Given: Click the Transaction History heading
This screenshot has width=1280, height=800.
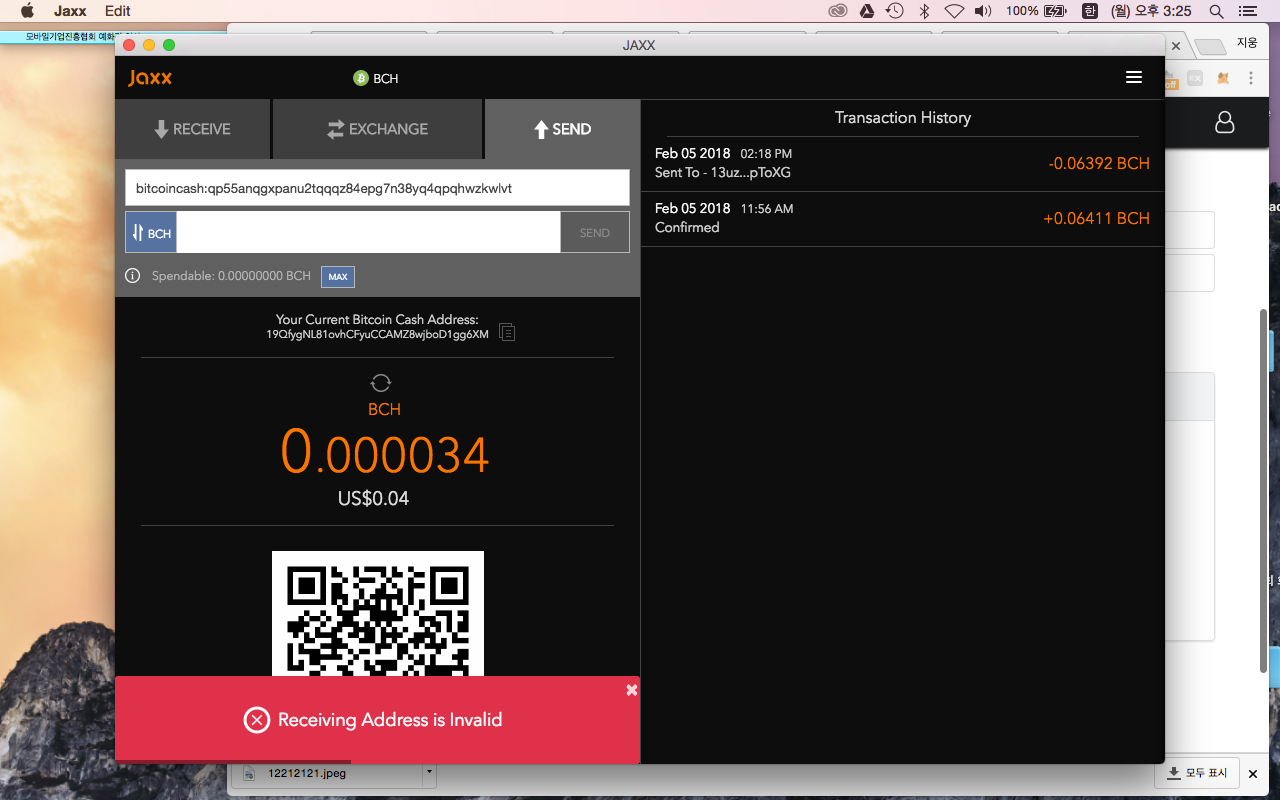Looking at the screenshot, I should click(x=903, y=117).
